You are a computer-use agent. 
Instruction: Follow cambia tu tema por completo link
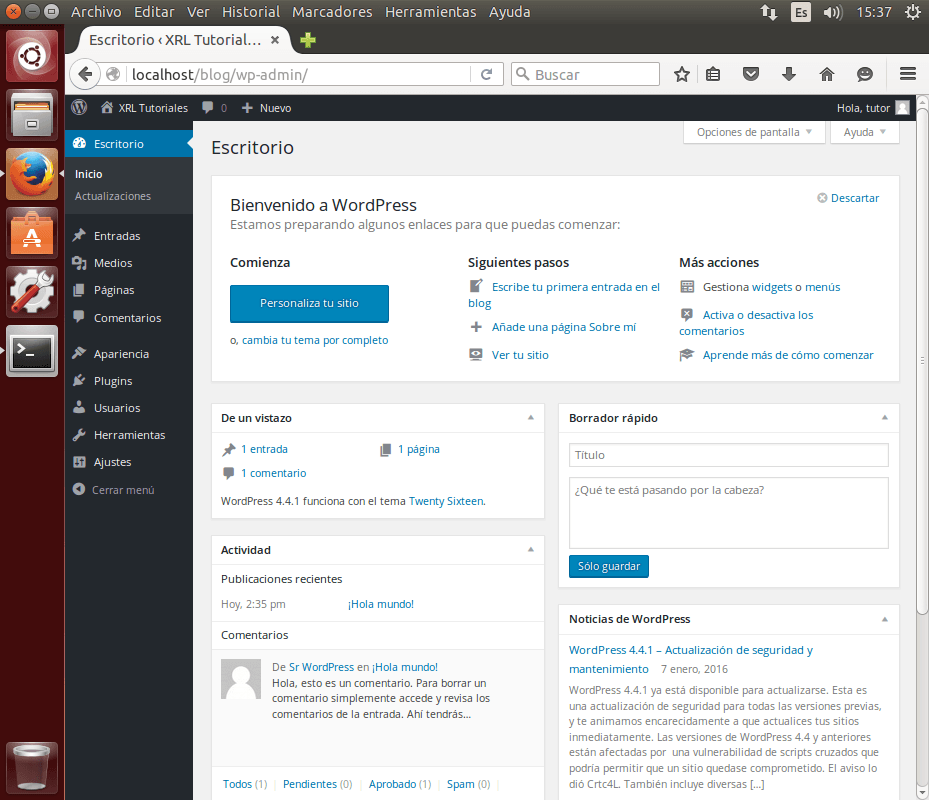315,340
